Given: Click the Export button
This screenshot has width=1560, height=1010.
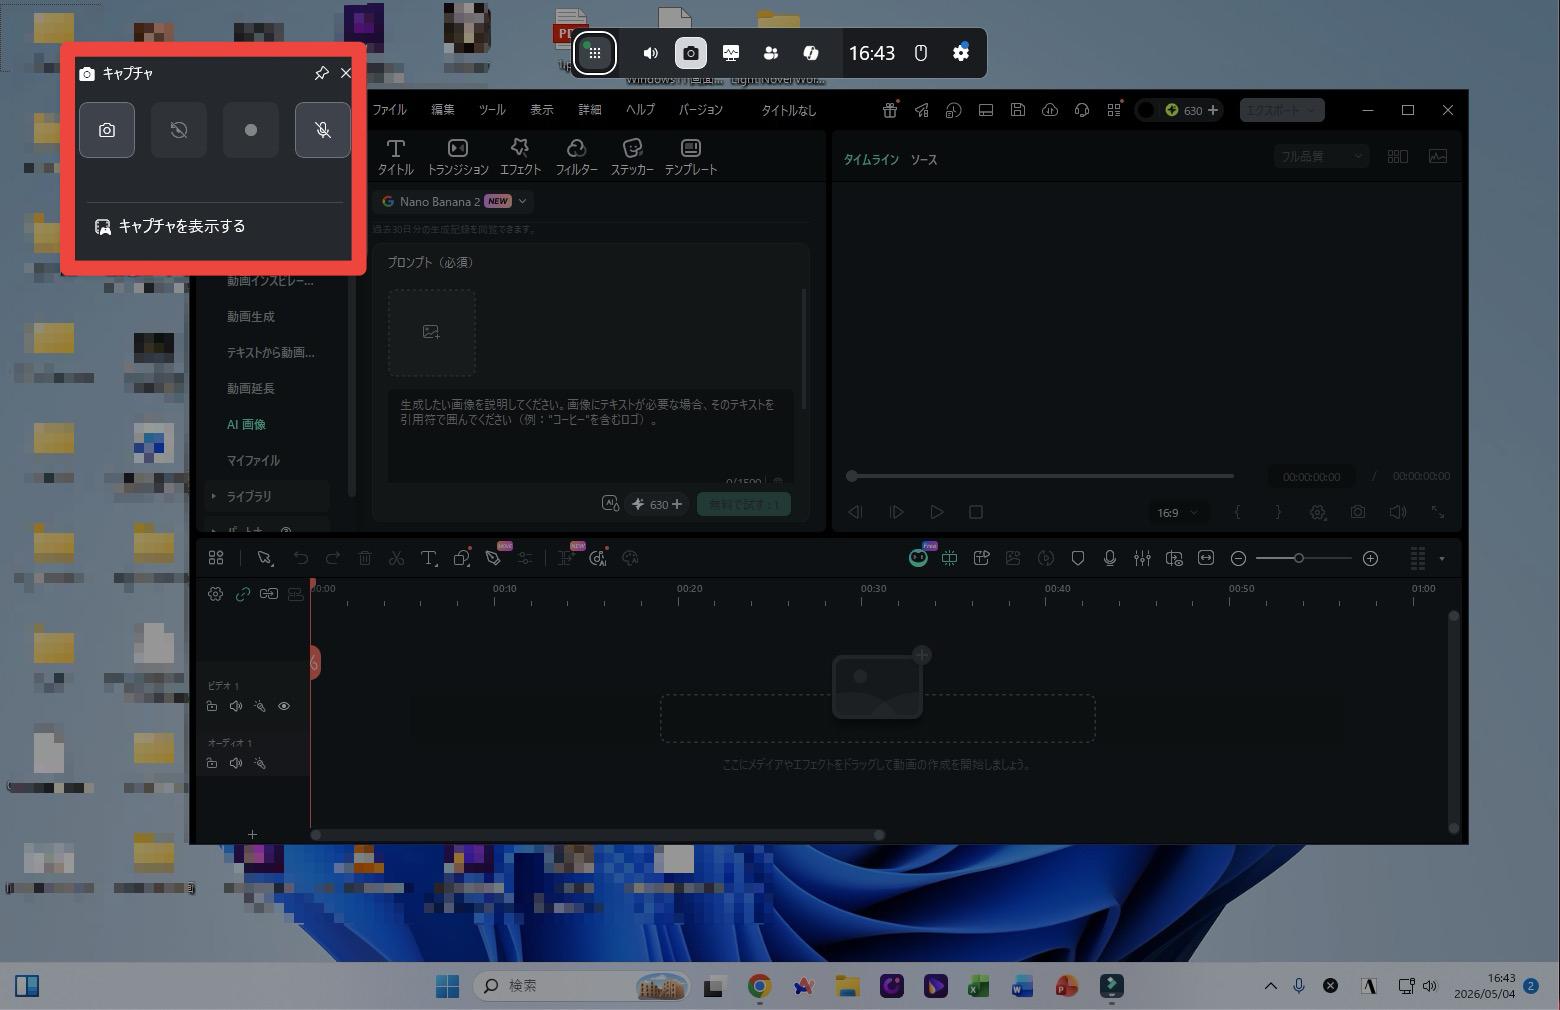Looking at the screenshot, I should (x=1282, y=110).
